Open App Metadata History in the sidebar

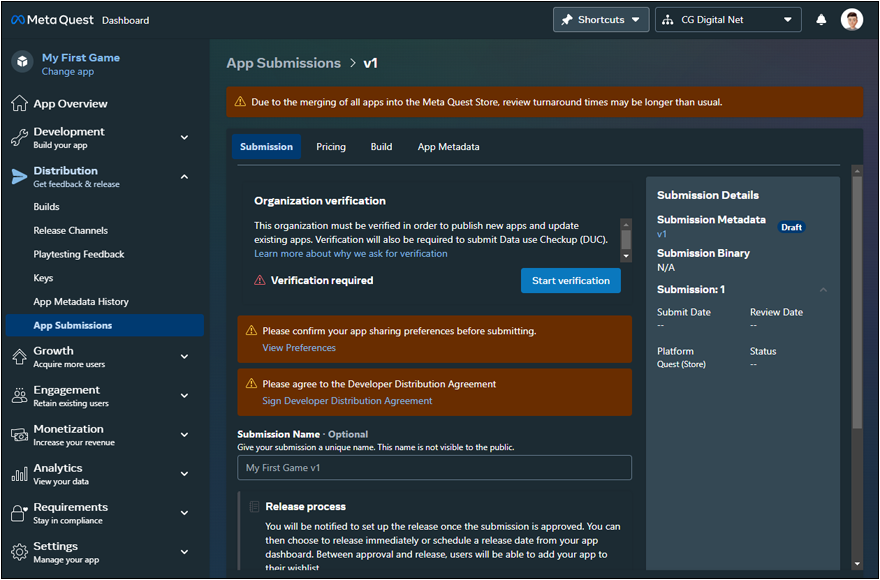click(x=81, y=302)
